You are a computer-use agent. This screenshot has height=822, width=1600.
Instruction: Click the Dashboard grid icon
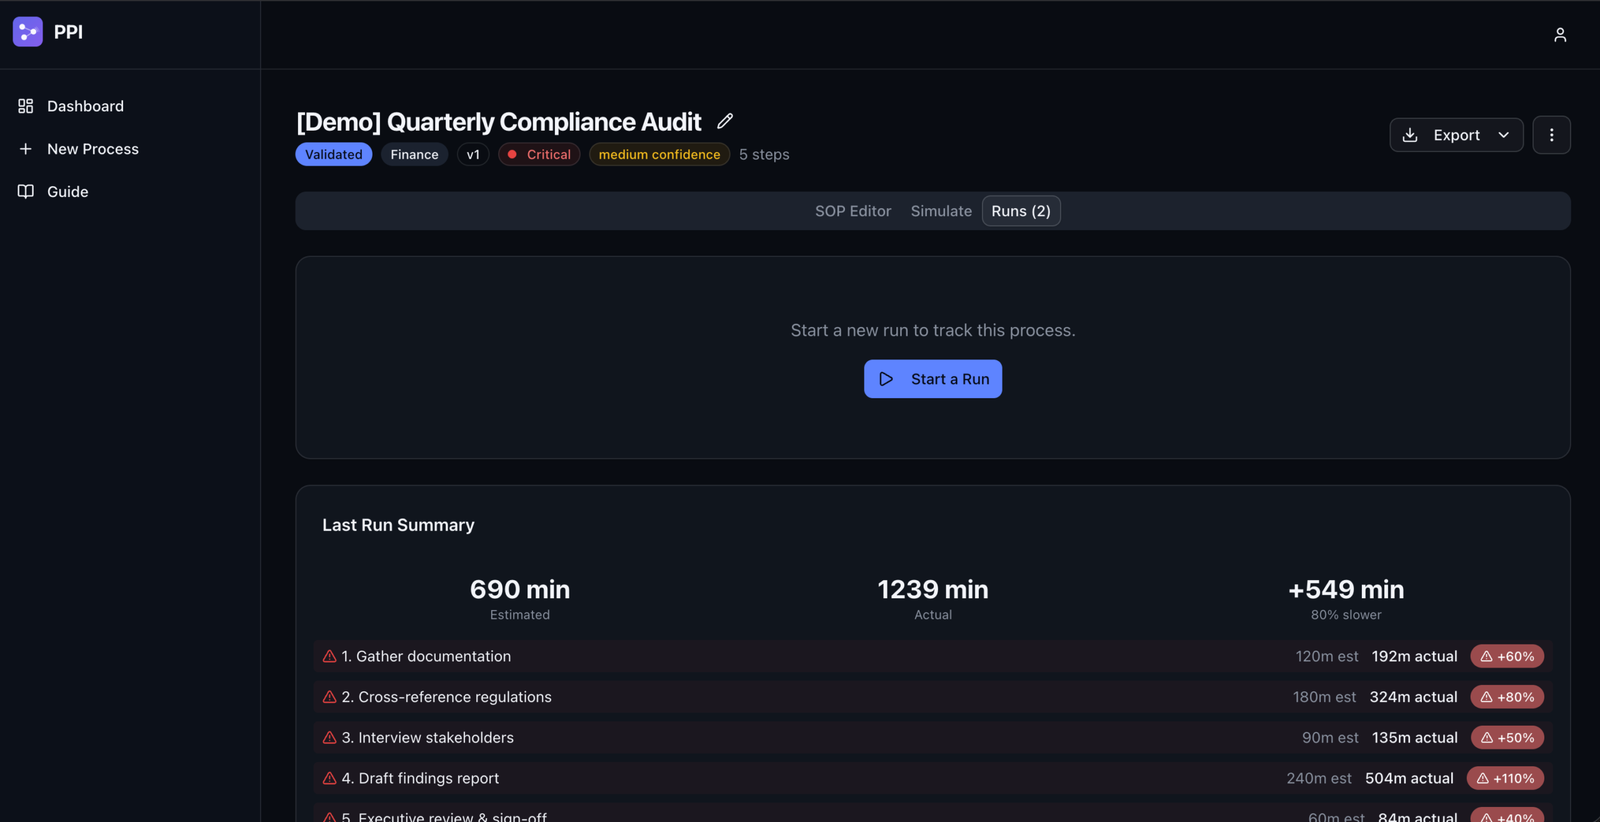click(x=26, y=106)
